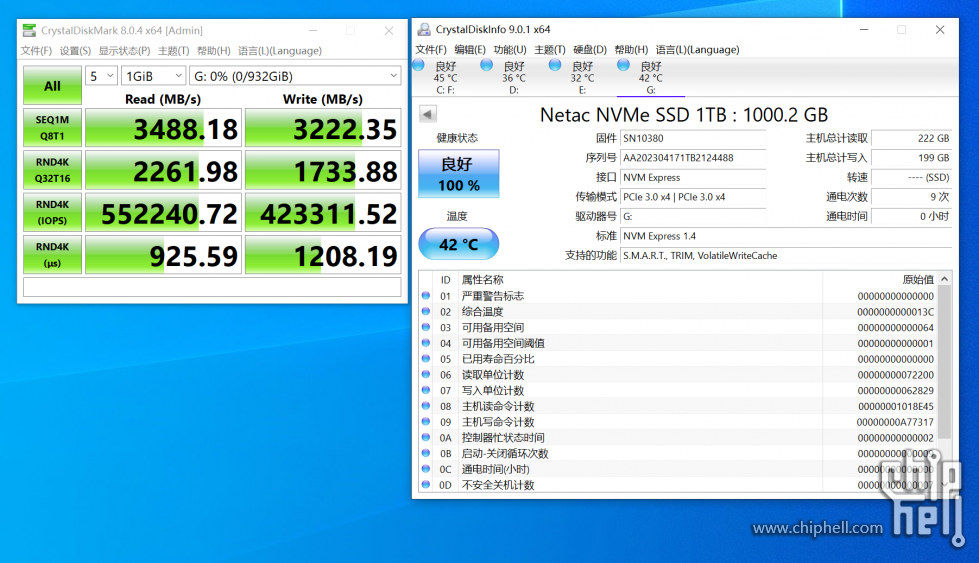Click status dot of attribute 01 严重警告标志

[426, 295]
